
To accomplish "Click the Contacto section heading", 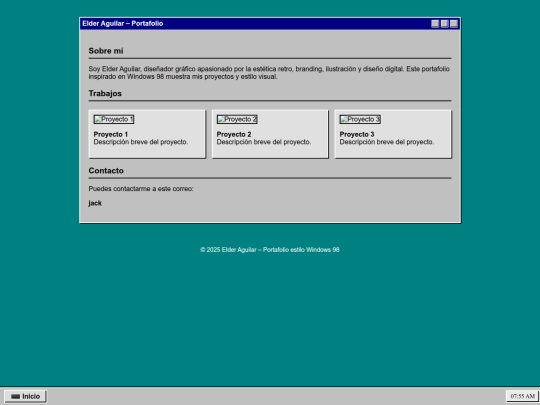I will point(106,171).
